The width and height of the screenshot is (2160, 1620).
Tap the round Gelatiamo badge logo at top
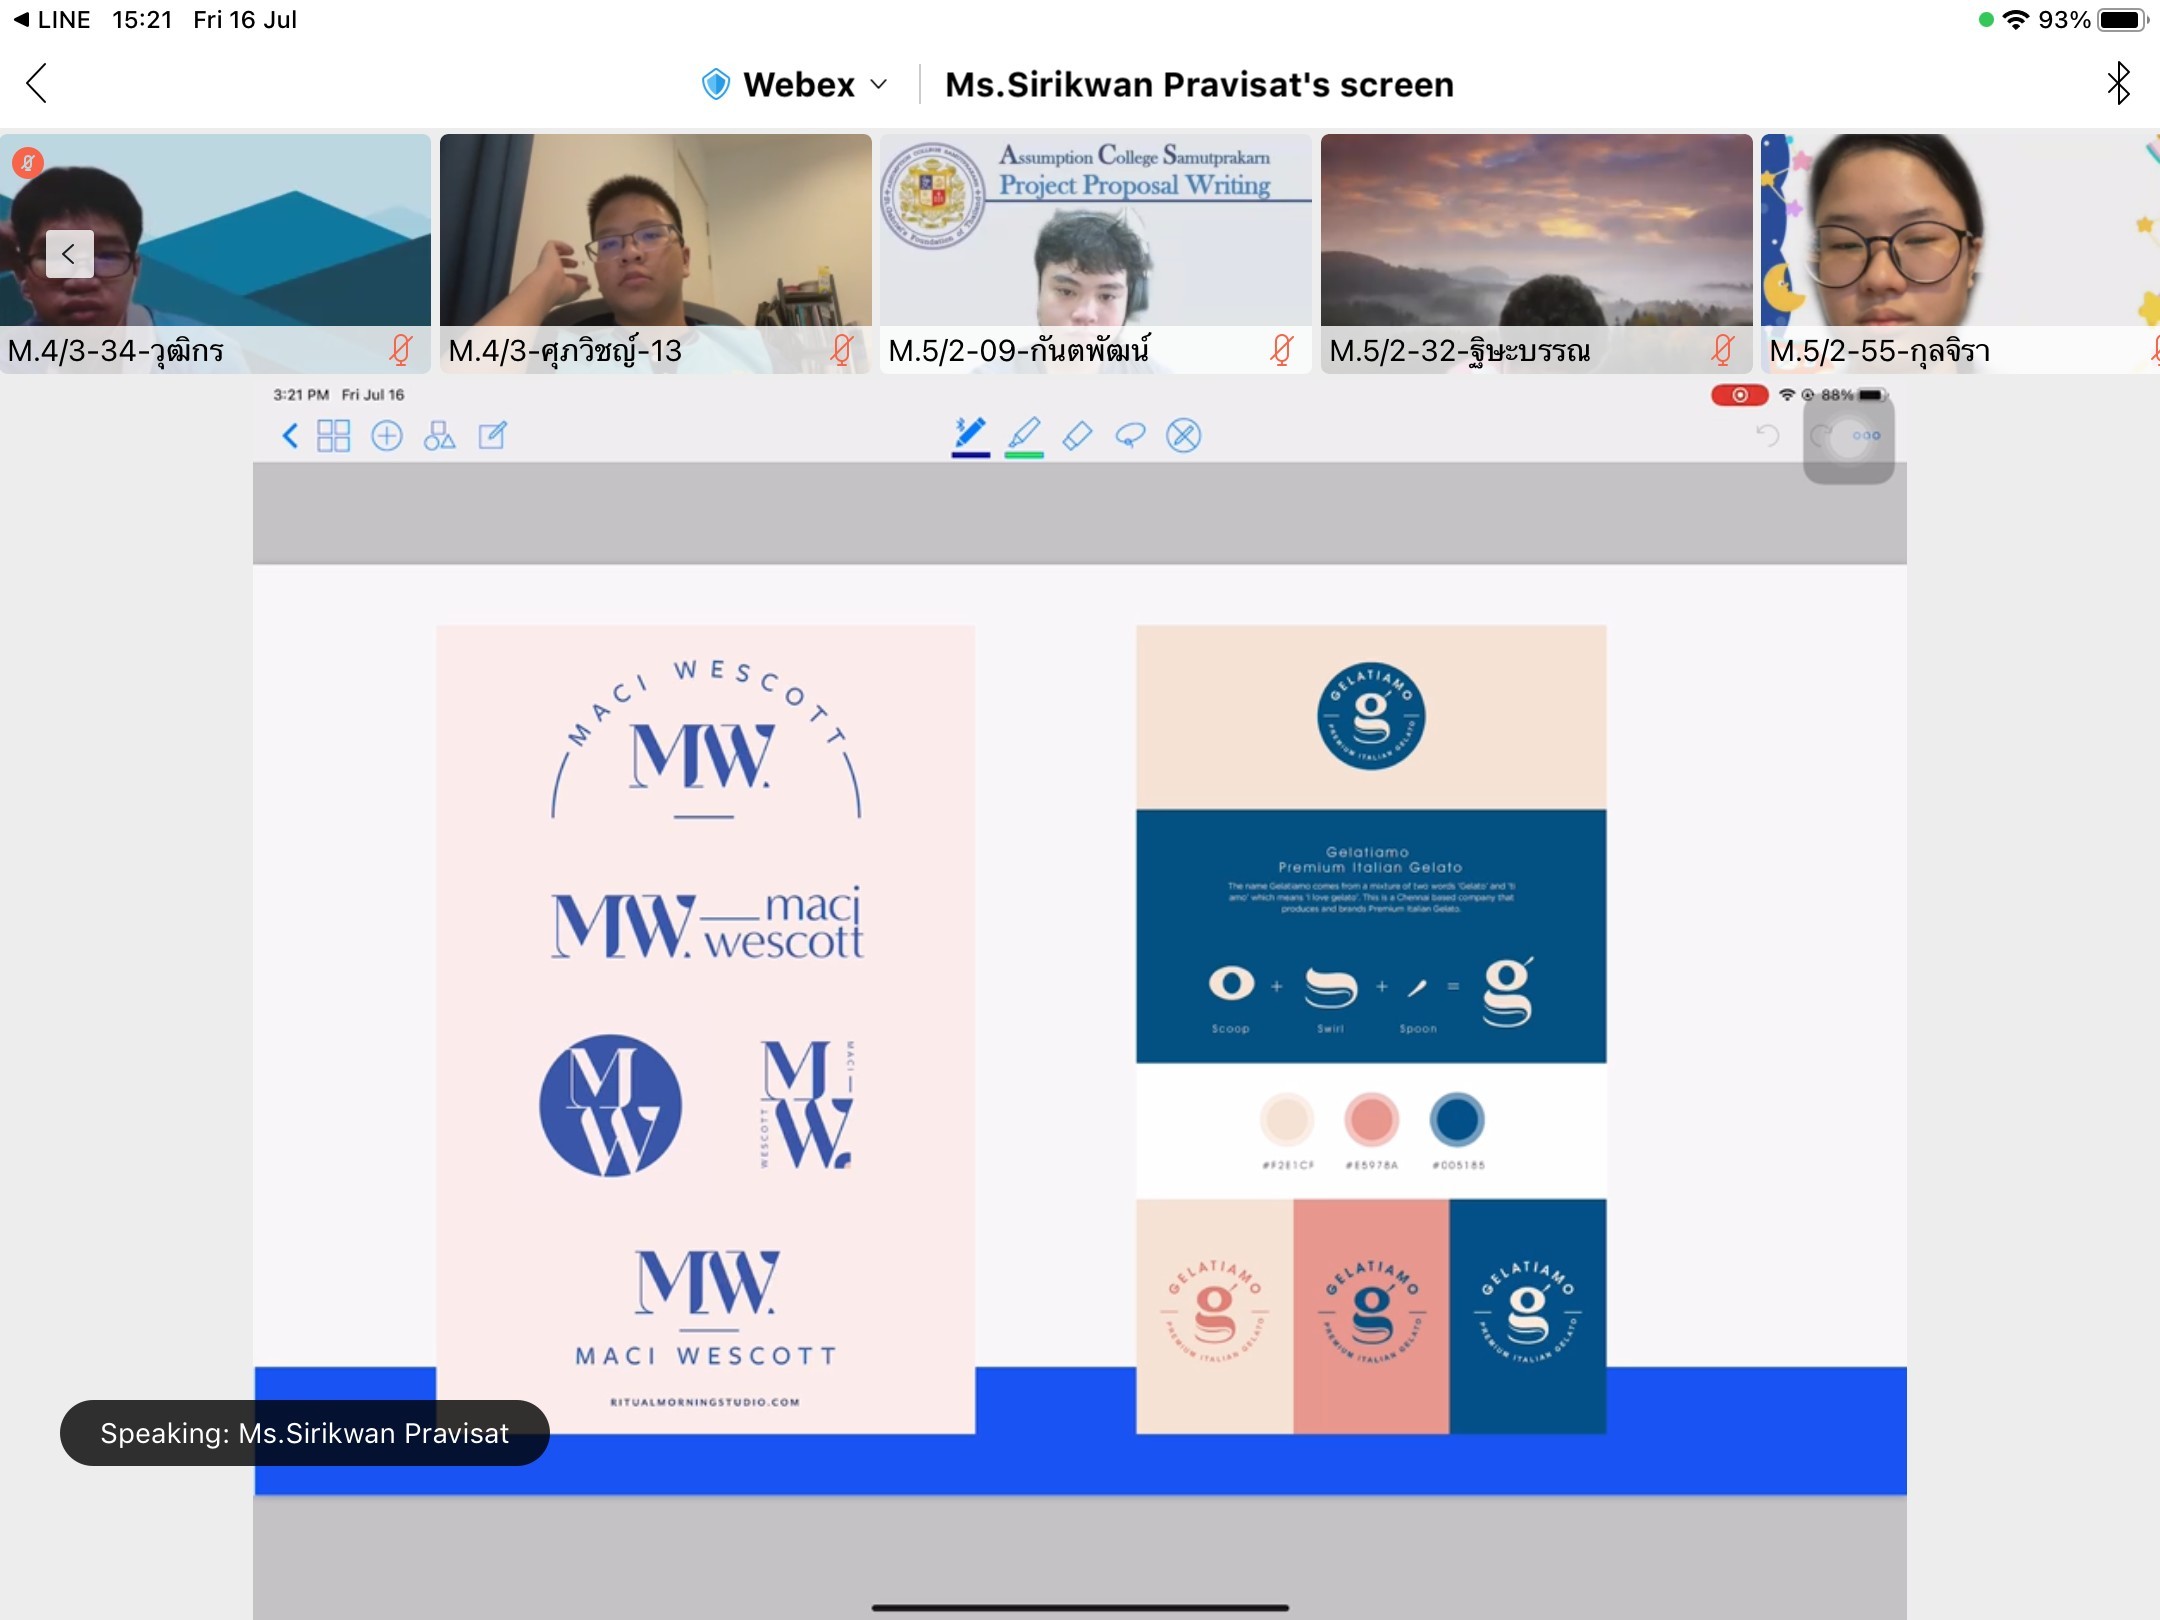coord(1371,716)
